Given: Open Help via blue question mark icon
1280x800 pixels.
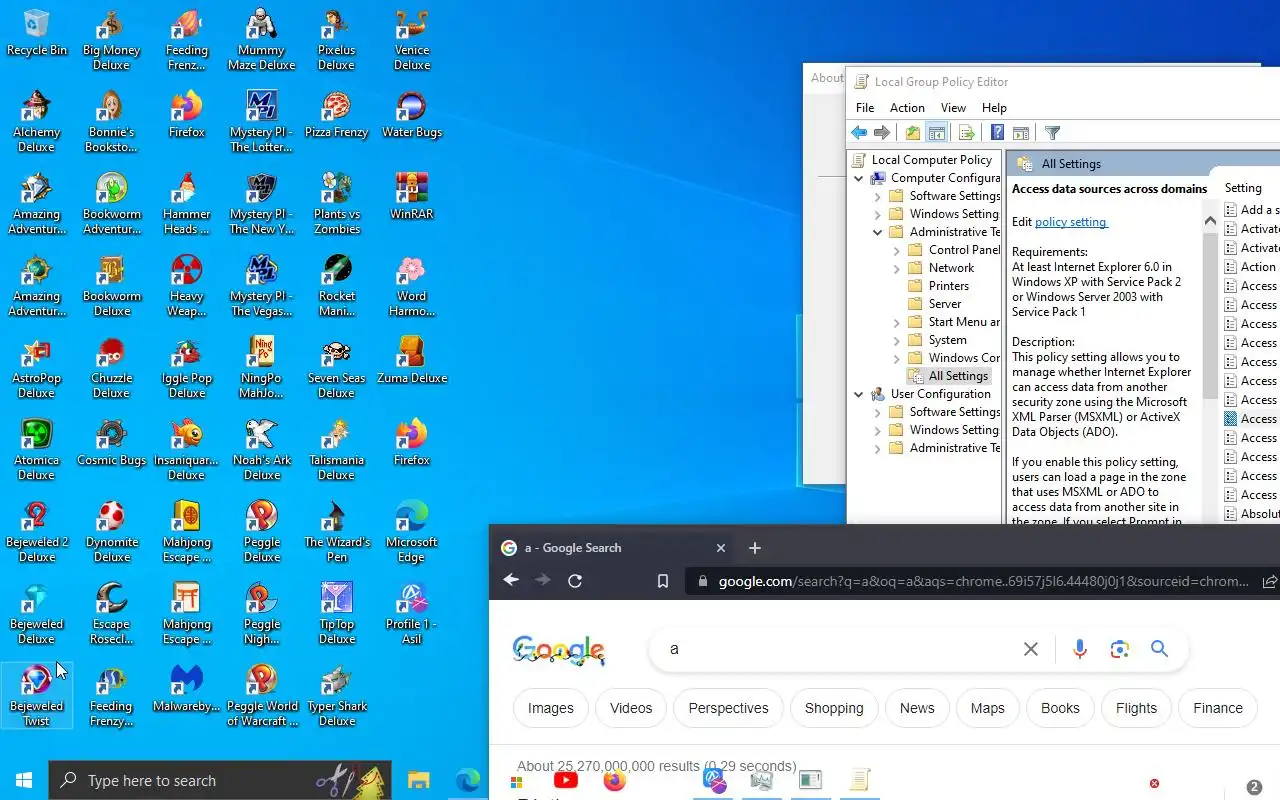Looking at the screenshot, I should (997, 133).
